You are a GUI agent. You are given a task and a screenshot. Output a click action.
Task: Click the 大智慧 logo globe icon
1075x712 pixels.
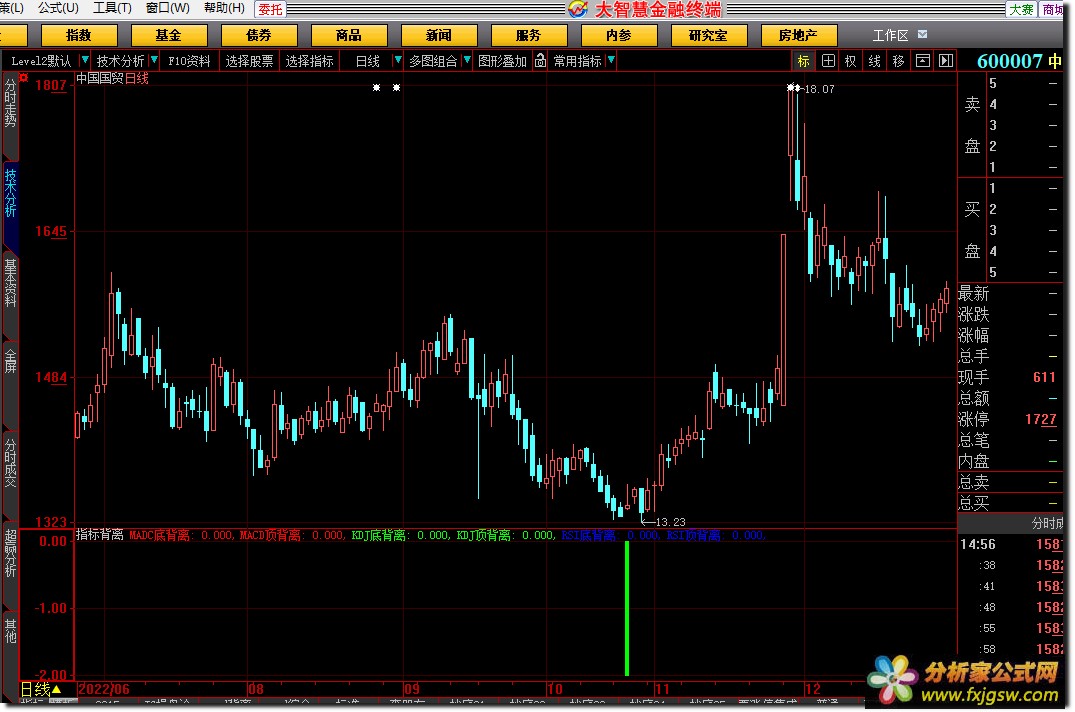578,9
